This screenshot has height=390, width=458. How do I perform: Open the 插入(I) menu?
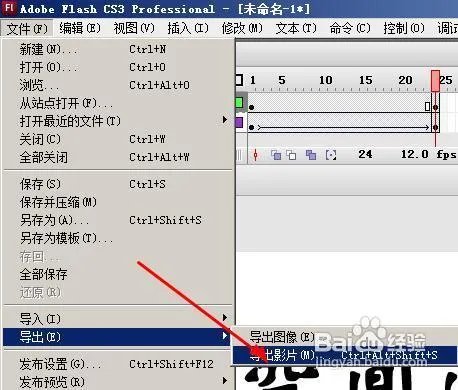pyautogui.click(x=188, y=28)
